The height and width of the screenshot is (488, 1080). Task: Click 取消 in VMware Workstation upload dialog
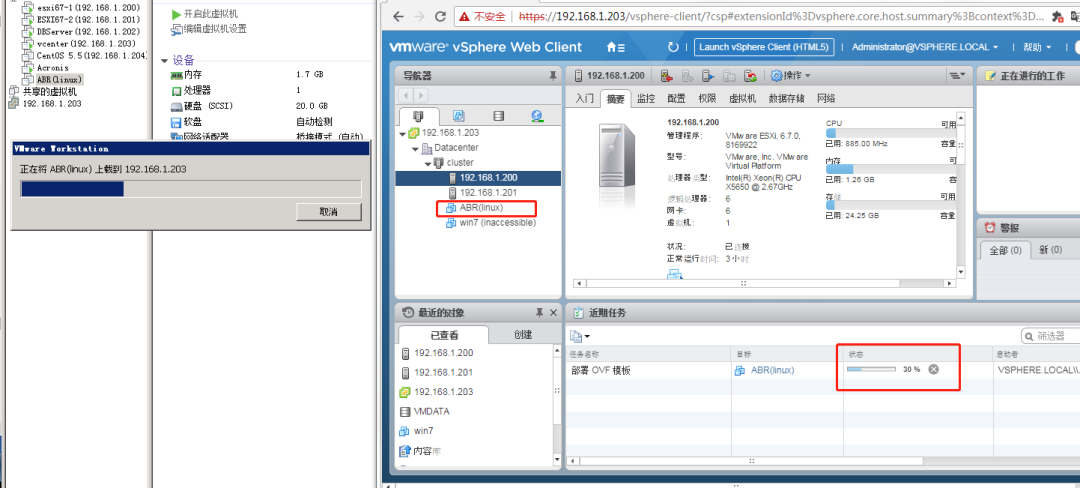coord(329,212)
